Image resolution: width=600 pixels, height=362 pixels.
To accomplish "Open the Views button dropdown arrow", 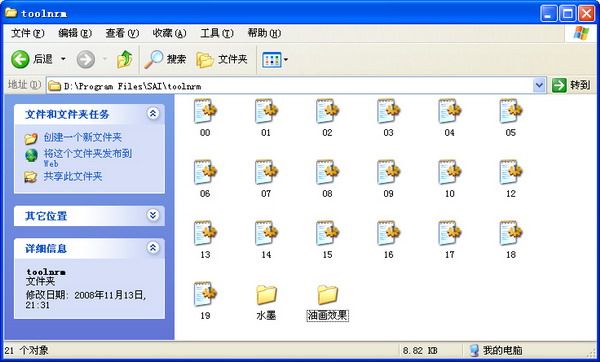I will point(286,60).
